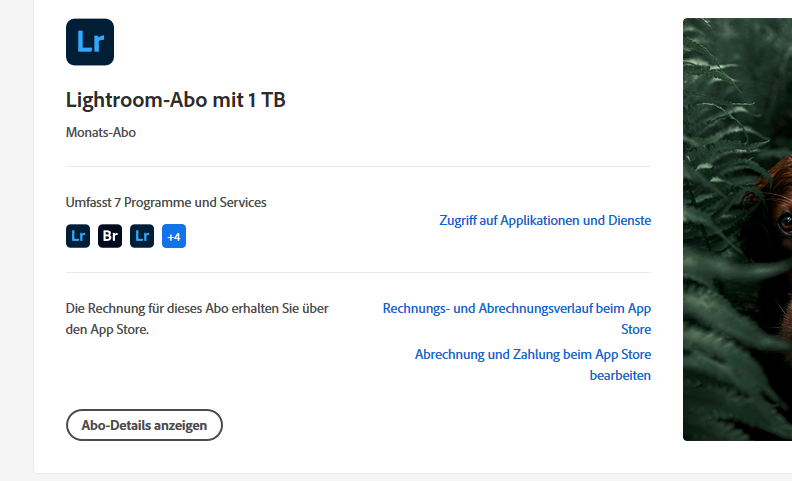This screenshot has height=481, width=792.
Task: Click the Lightroom-Abo mit 1 TB heading
Action: [x=175, y=100]
